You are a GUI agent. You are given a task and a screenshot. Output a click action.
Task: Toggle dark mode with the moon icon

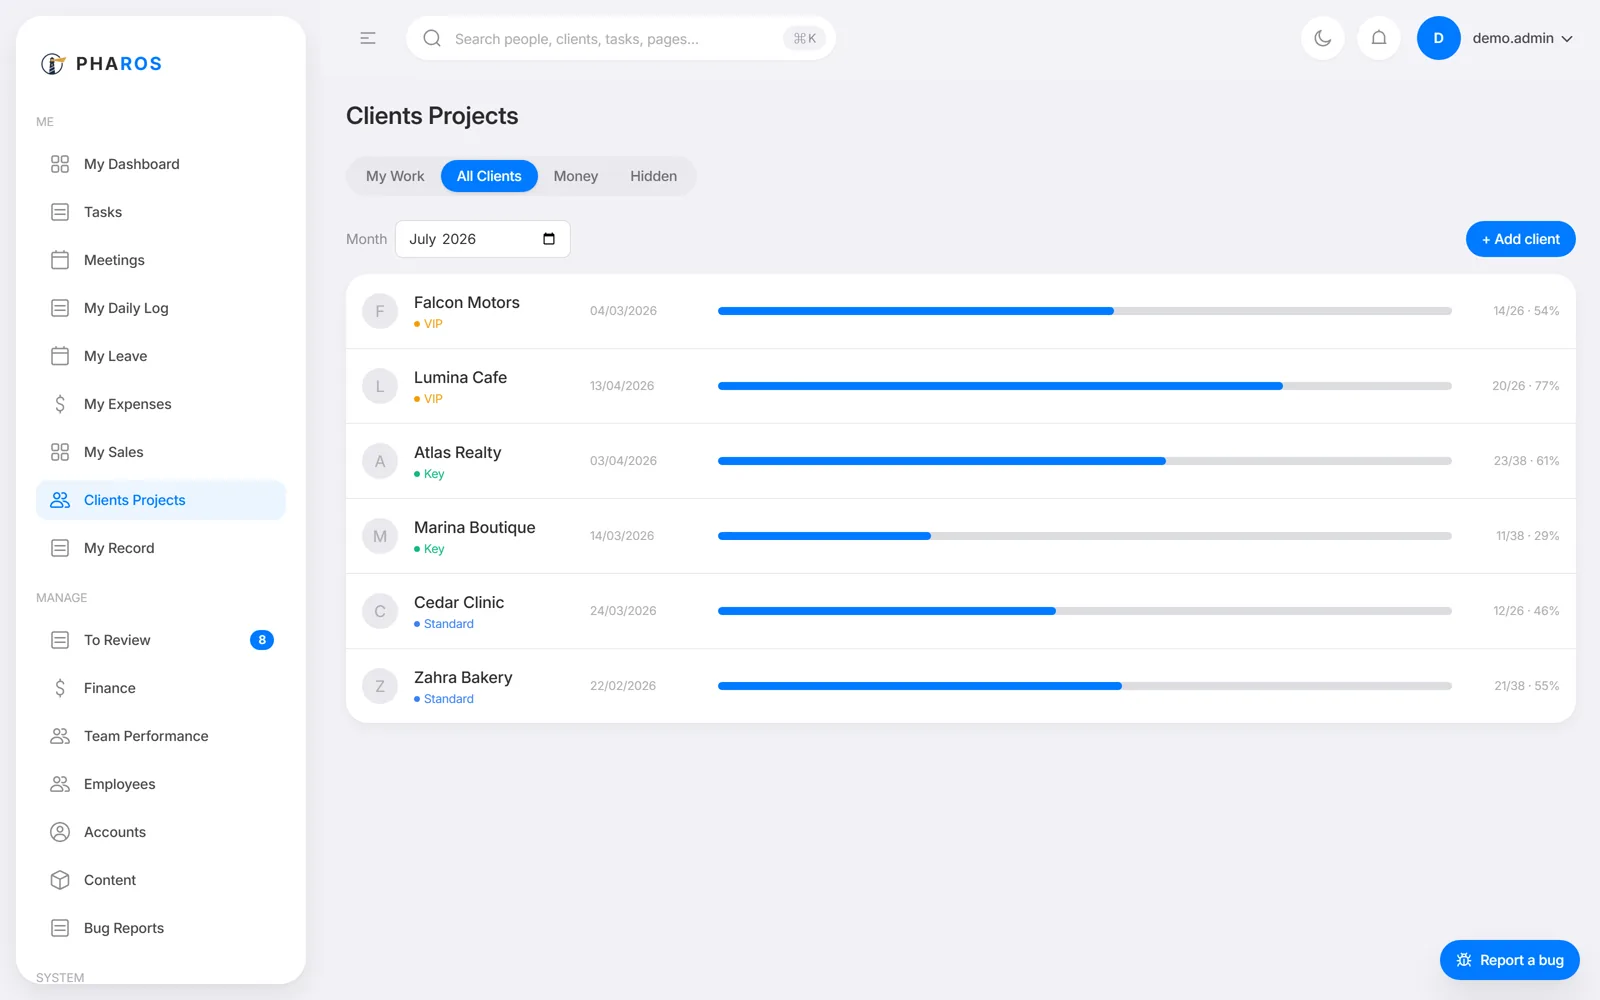[1322, 38]
